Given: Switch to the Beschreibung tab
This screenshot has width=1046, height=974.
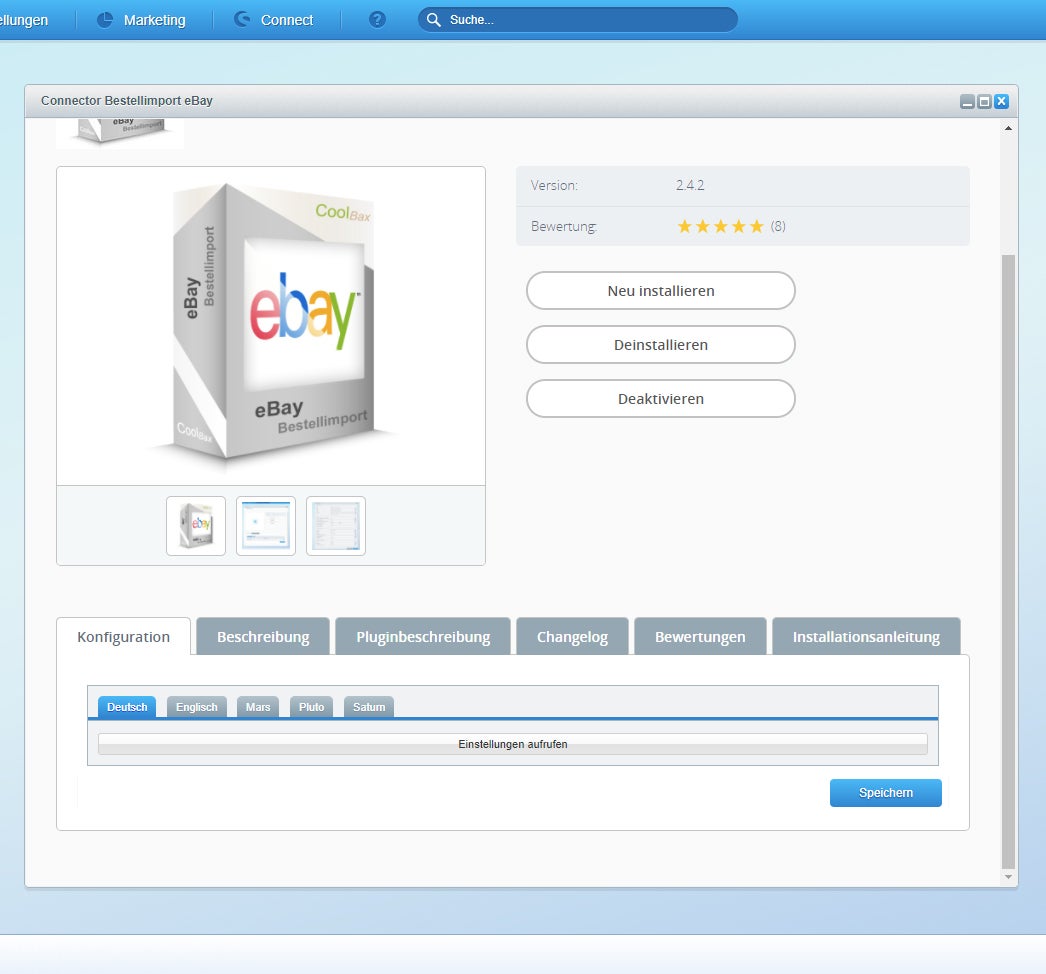Looking at the screenshot, I should 263,637.
